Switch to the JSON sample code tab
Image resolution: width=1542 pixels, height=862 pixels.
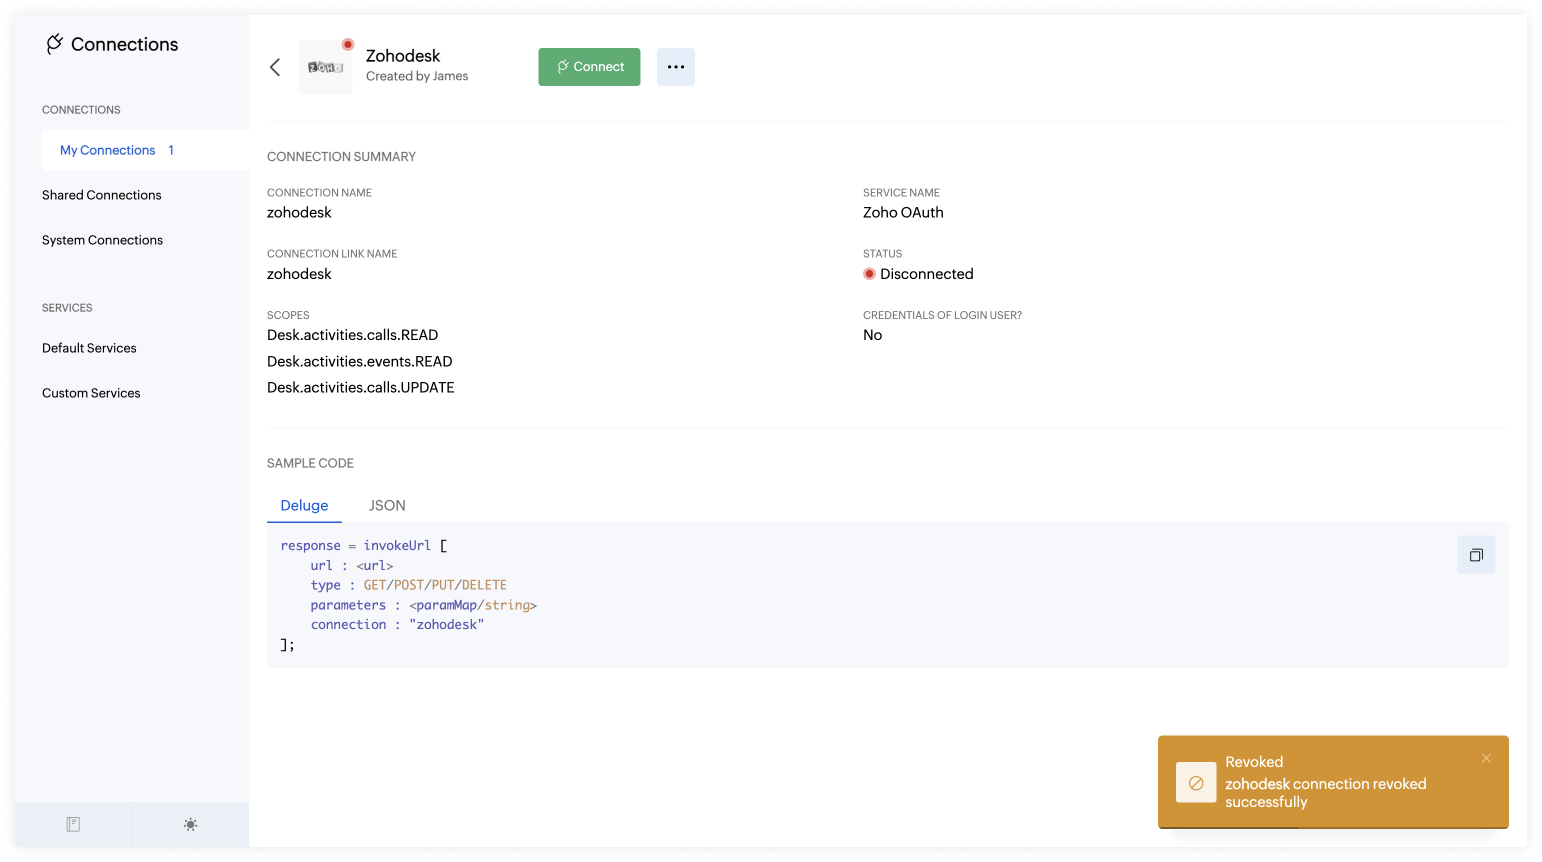tap(387, 506)
